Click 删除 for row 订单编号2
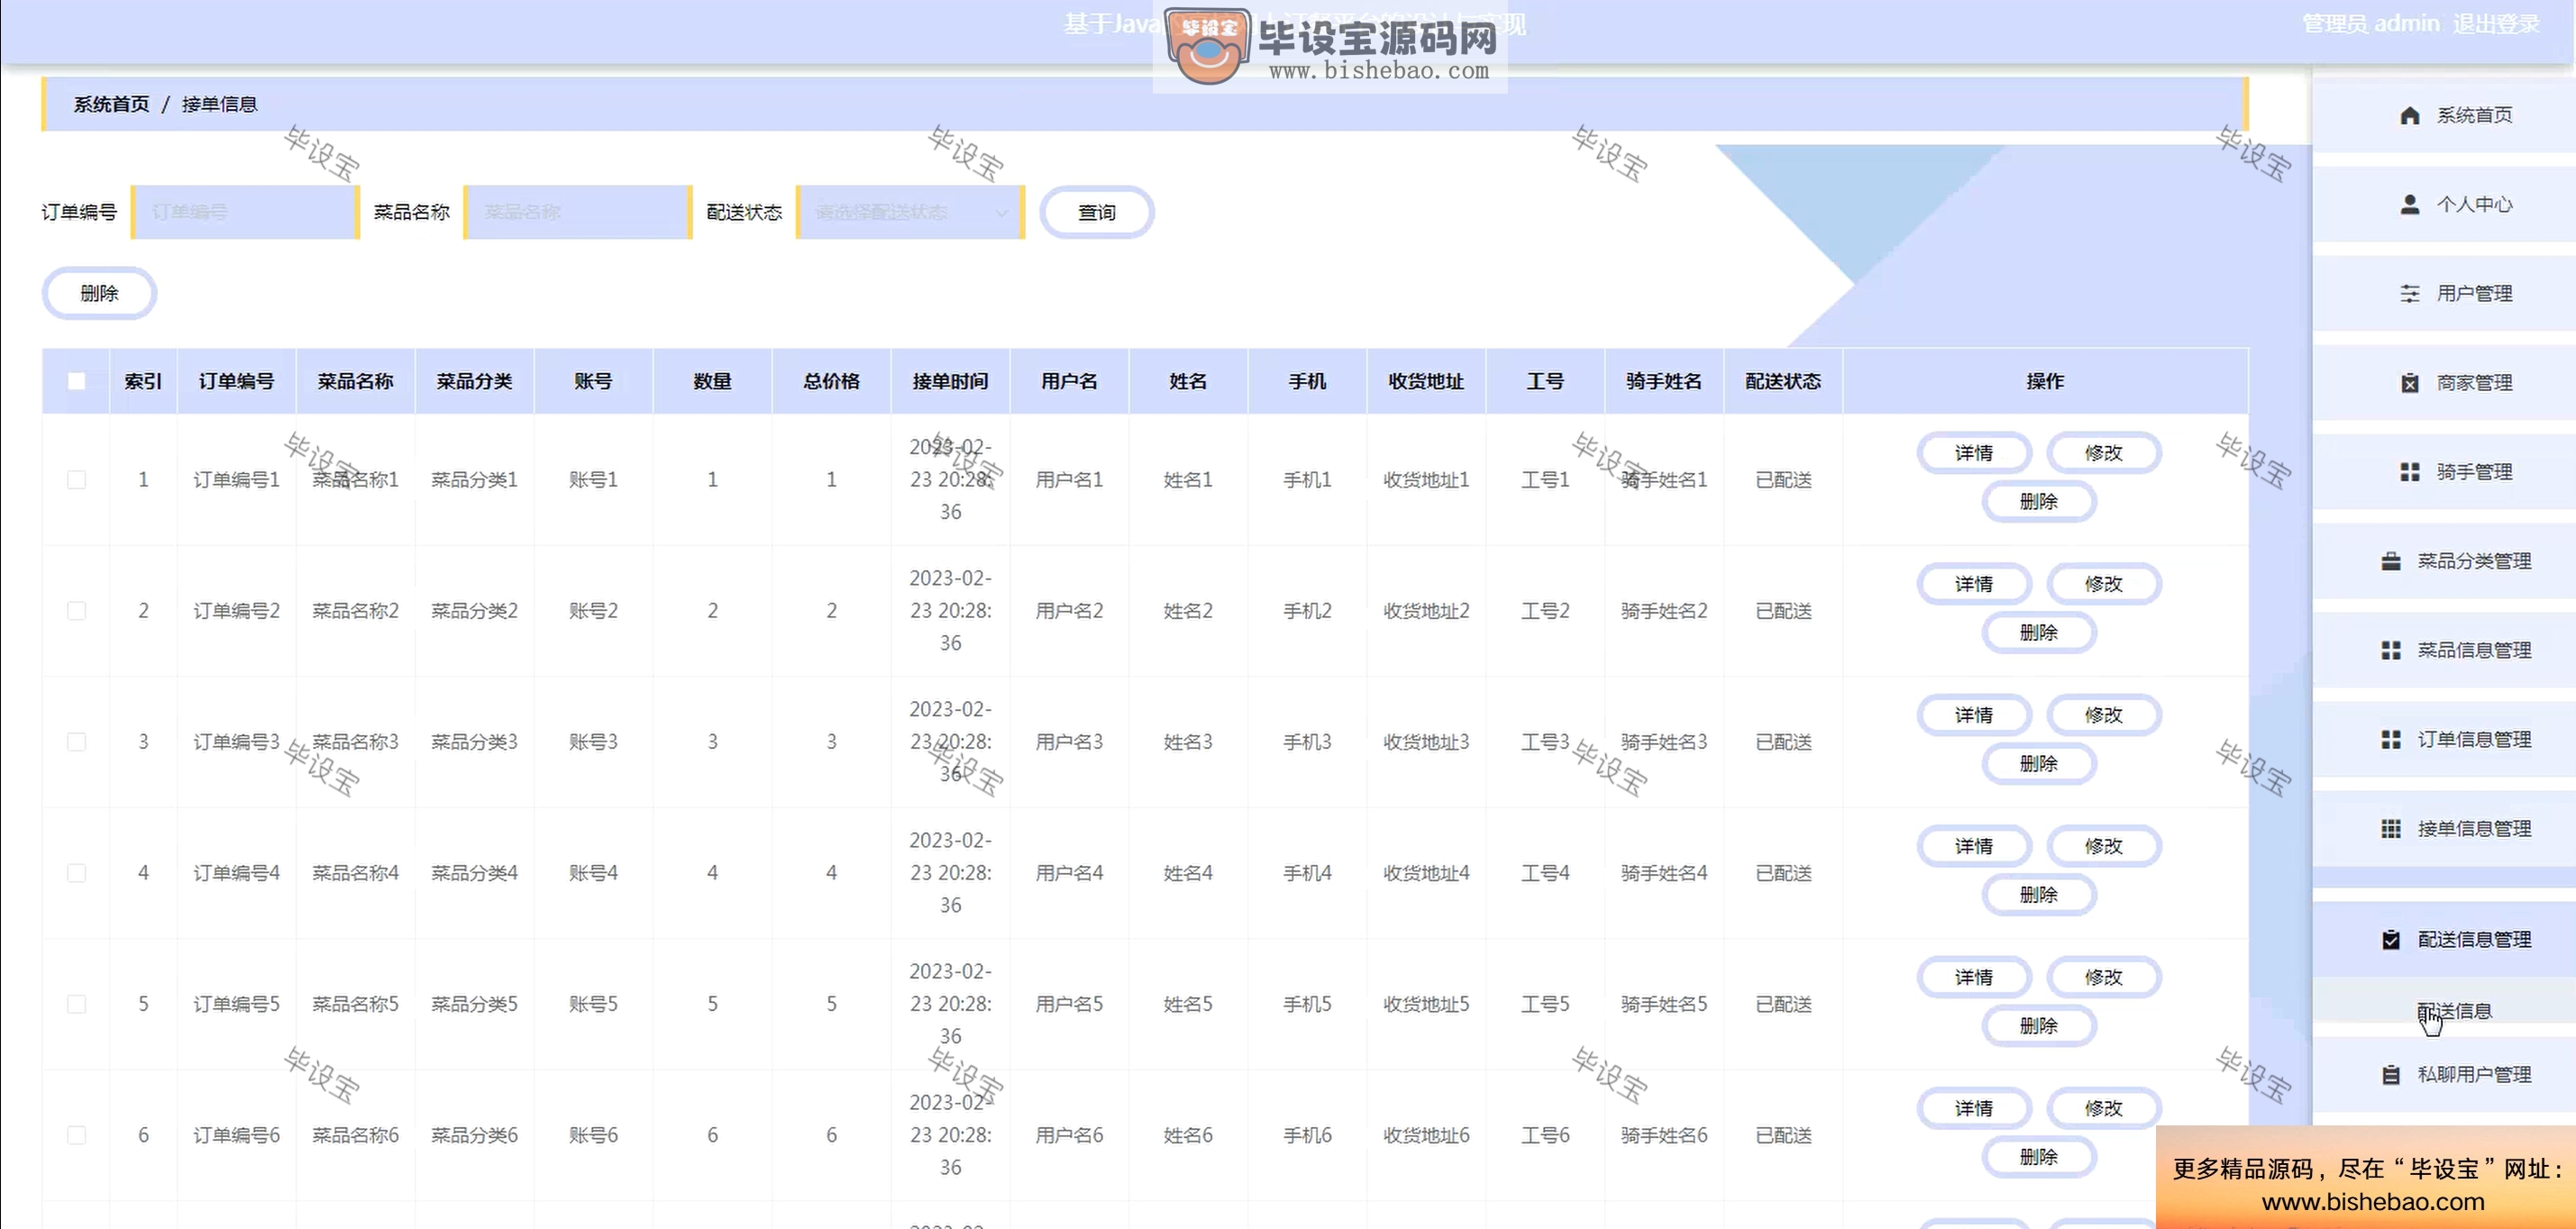The image size is (2576, 1229). [2039, 633]
